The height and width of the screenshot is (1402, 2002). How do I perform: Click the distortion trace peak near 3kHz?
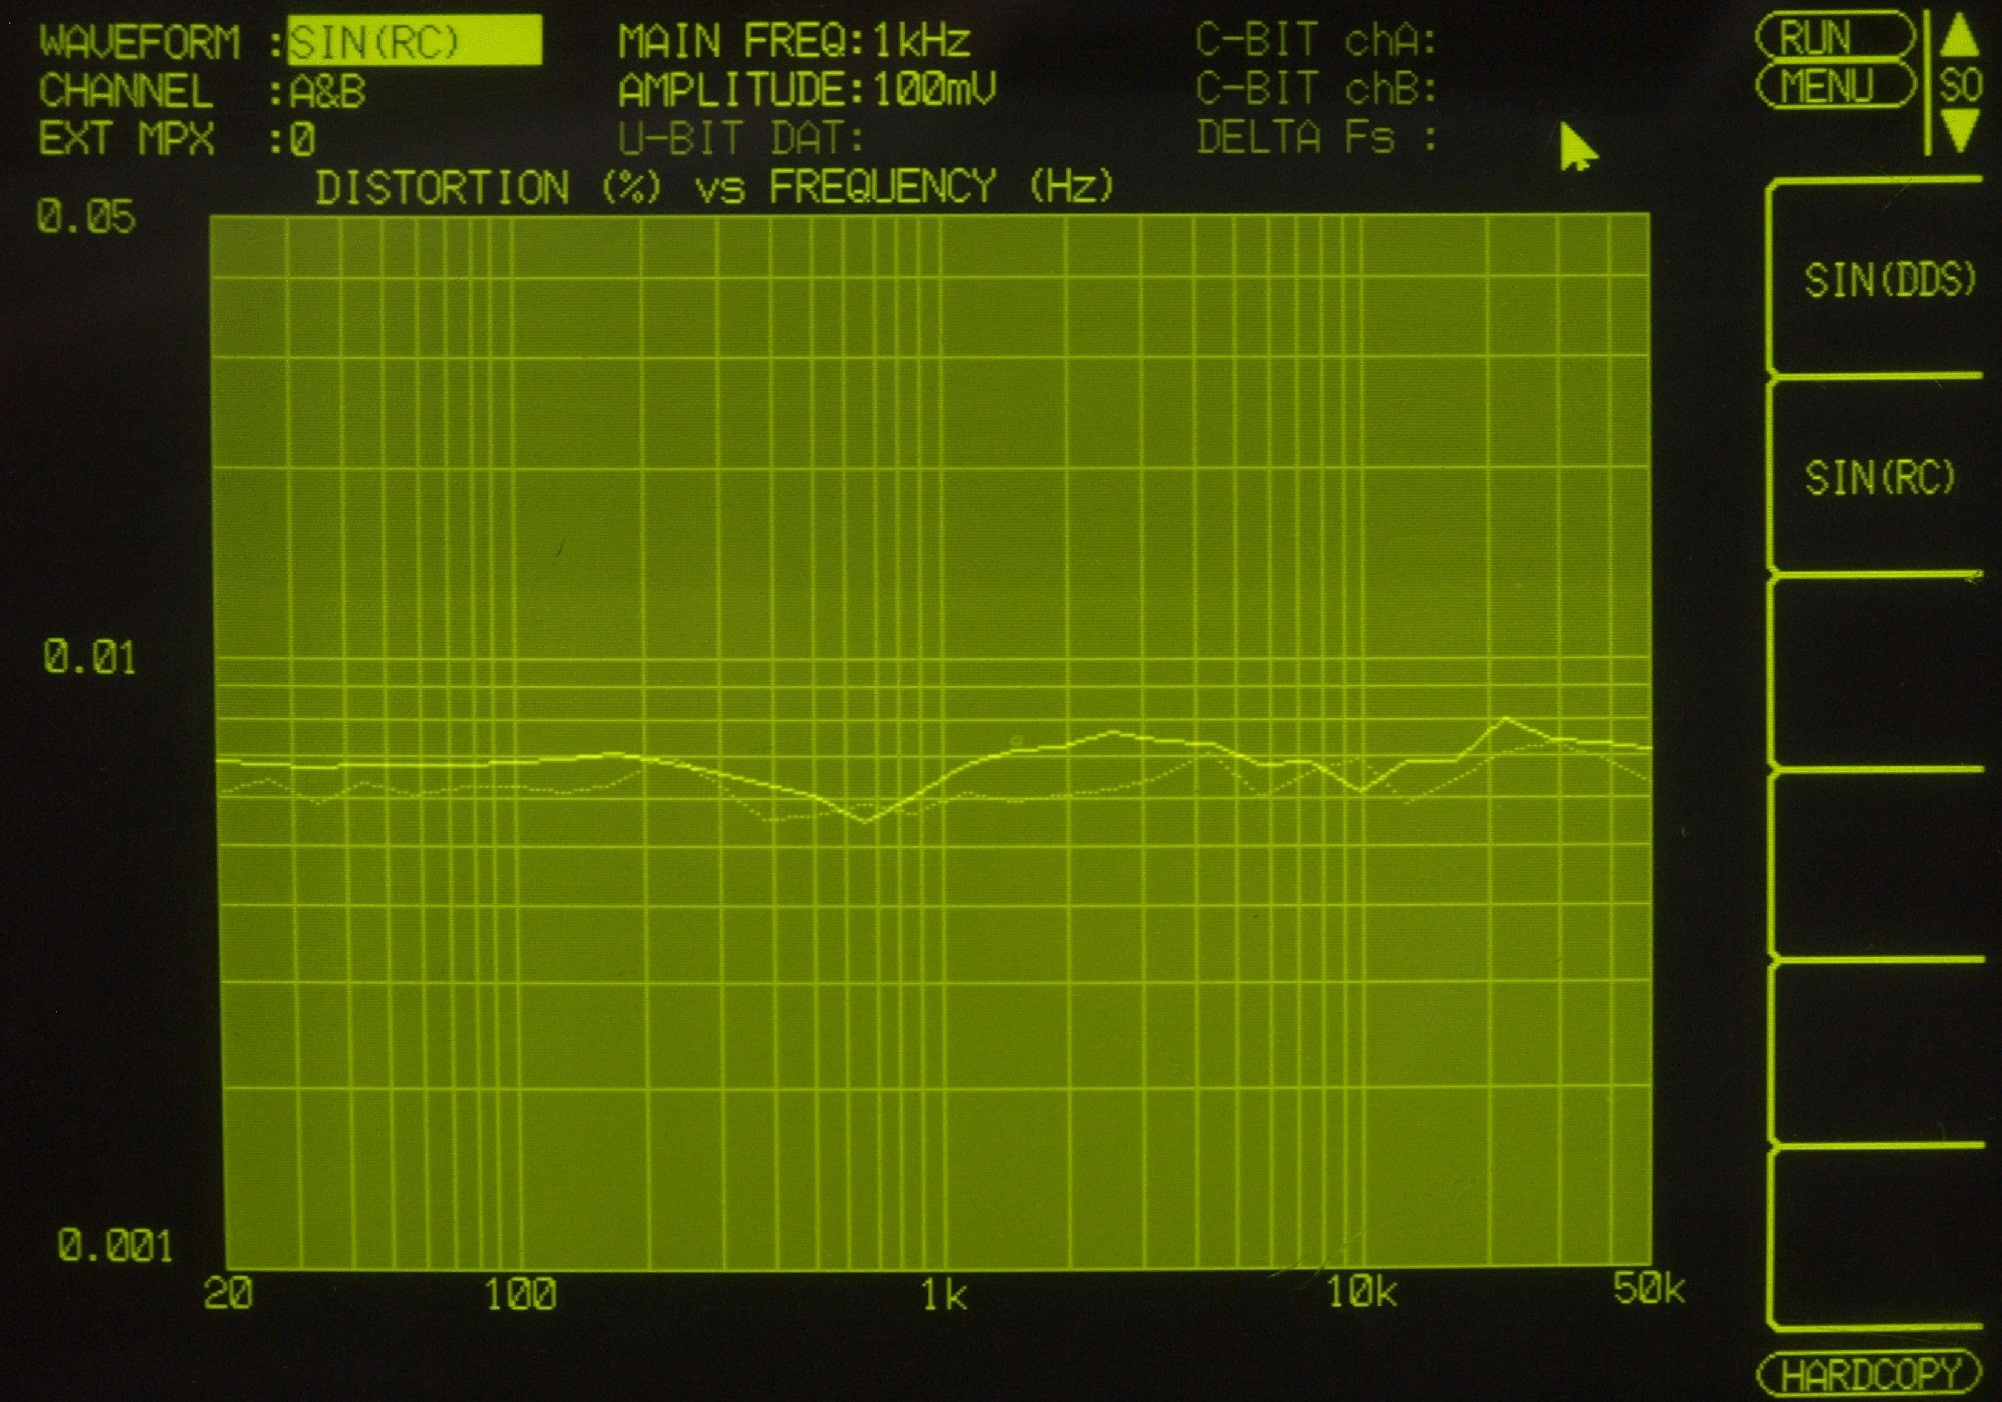pos(1114,733)
